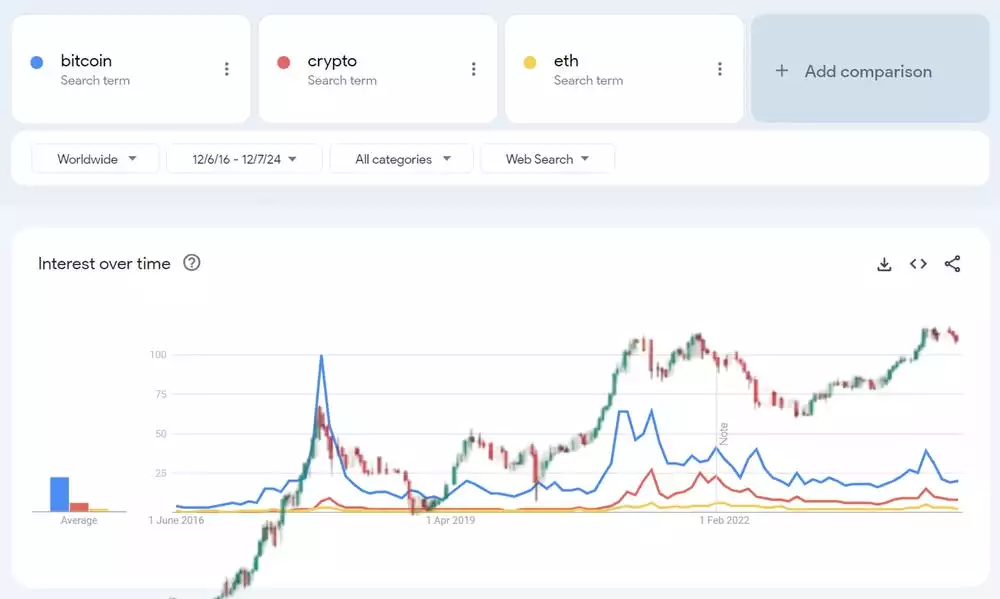Open the 12/6/16 - 12/7/24 date range dropdown
Screen dimensions: 1000x599
(243, 158)
